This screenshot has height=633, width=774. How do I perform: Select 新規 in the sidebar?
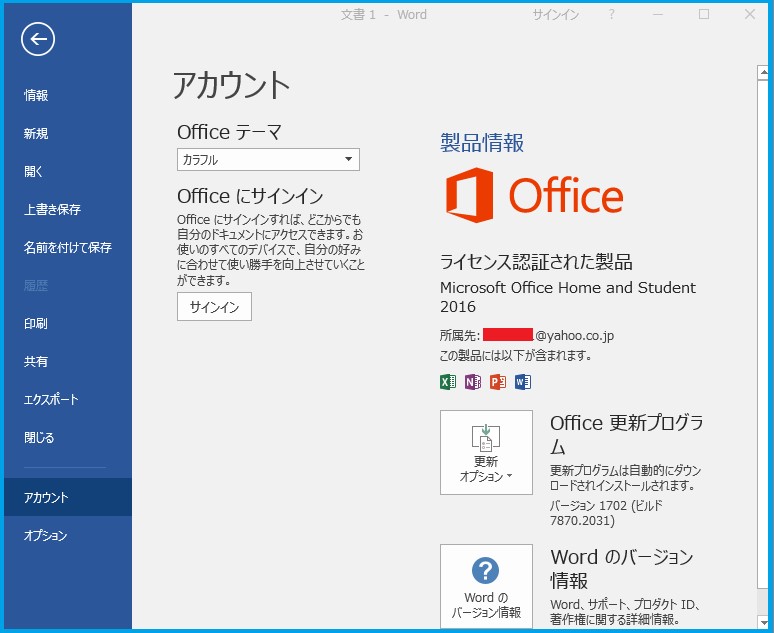(68, 133)
